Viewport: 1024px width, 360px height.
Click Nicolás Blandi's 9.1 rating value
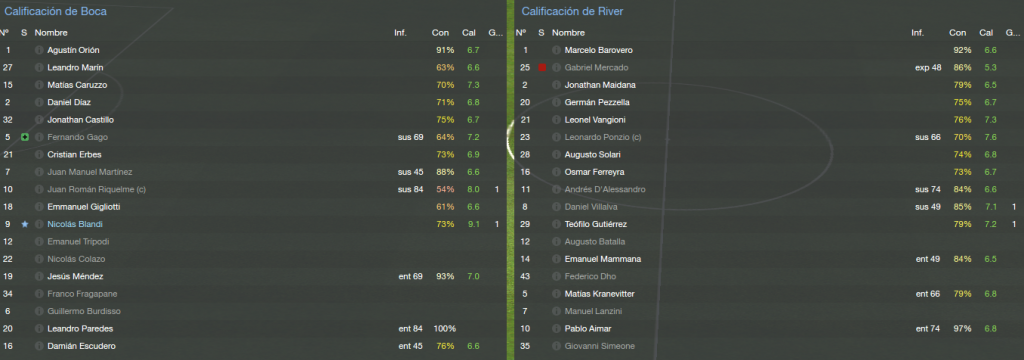(x=473, y=224)
